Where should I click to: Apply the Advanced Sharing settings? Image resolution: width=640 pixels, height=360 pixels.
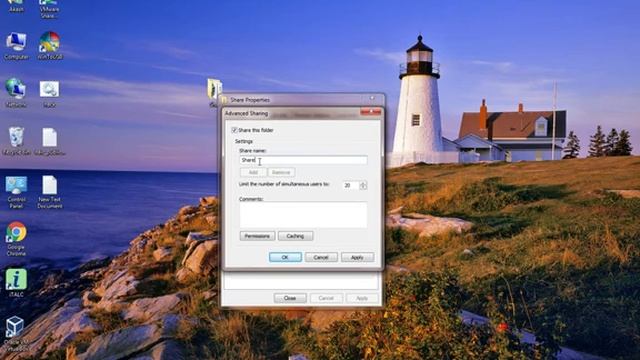[357, 257]
